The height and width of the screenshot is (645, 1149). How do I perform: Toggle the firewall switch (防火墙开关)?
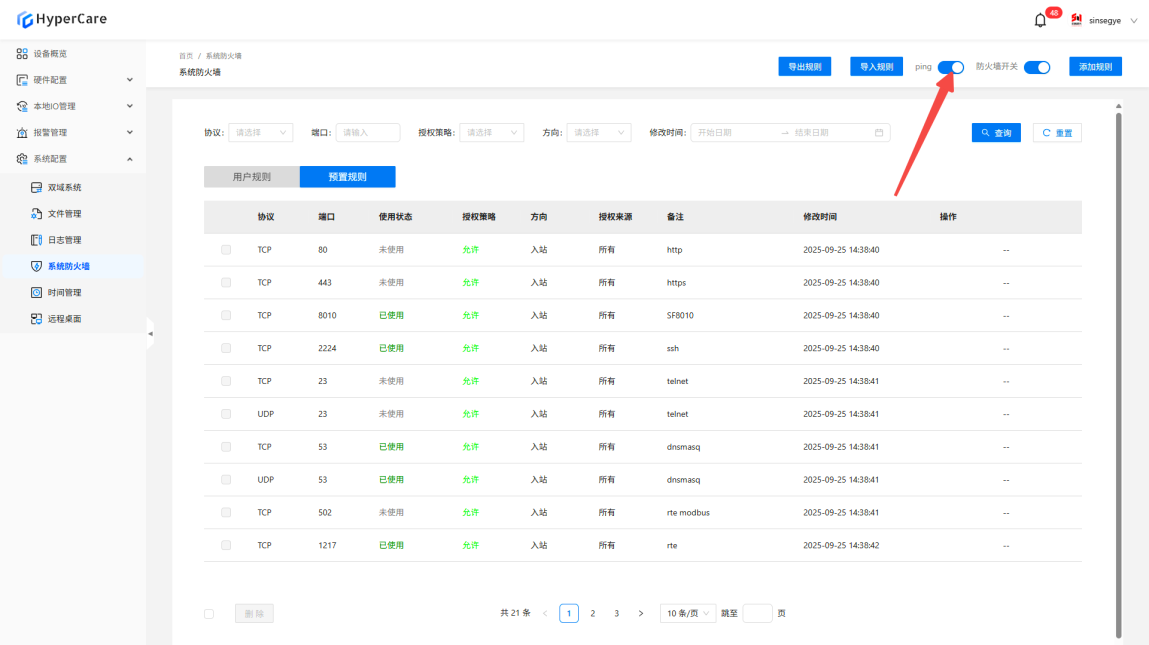click(x=1037, y=67)
